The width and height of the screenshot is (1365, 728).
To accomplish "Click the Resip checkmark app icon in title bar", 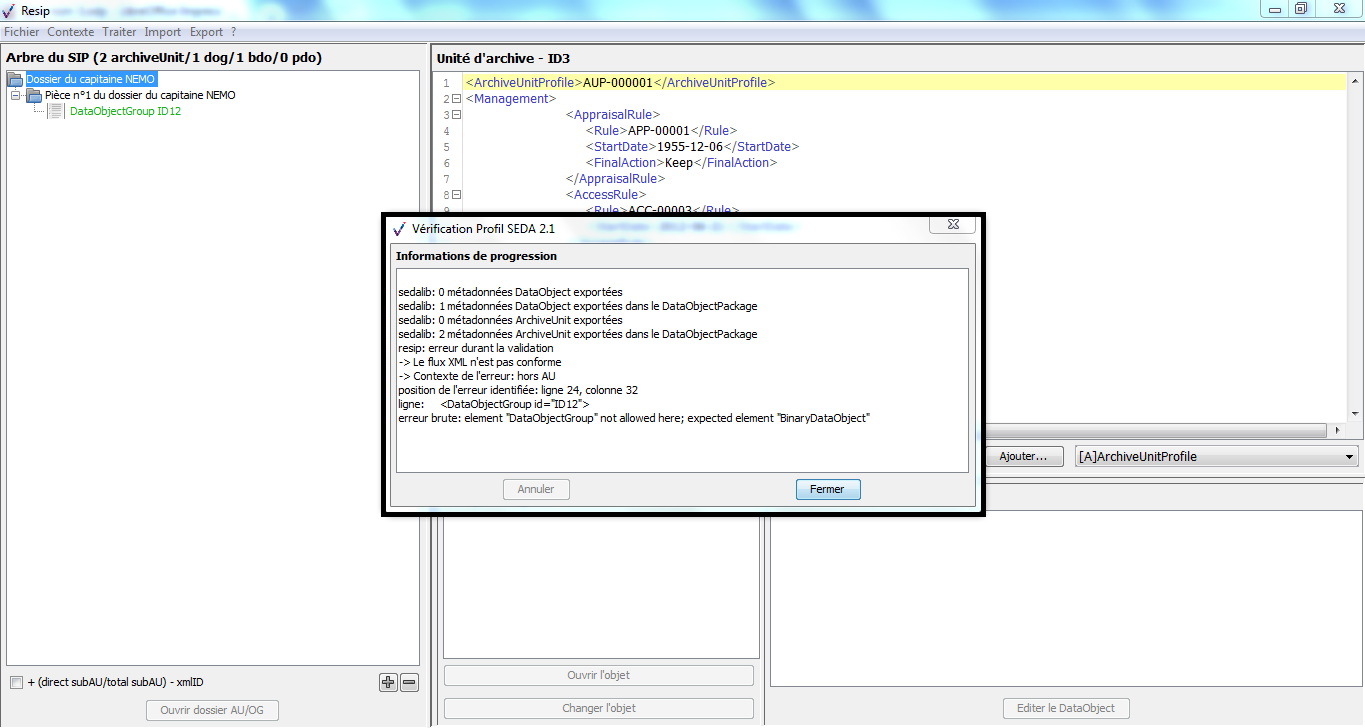I will (9, 10).
